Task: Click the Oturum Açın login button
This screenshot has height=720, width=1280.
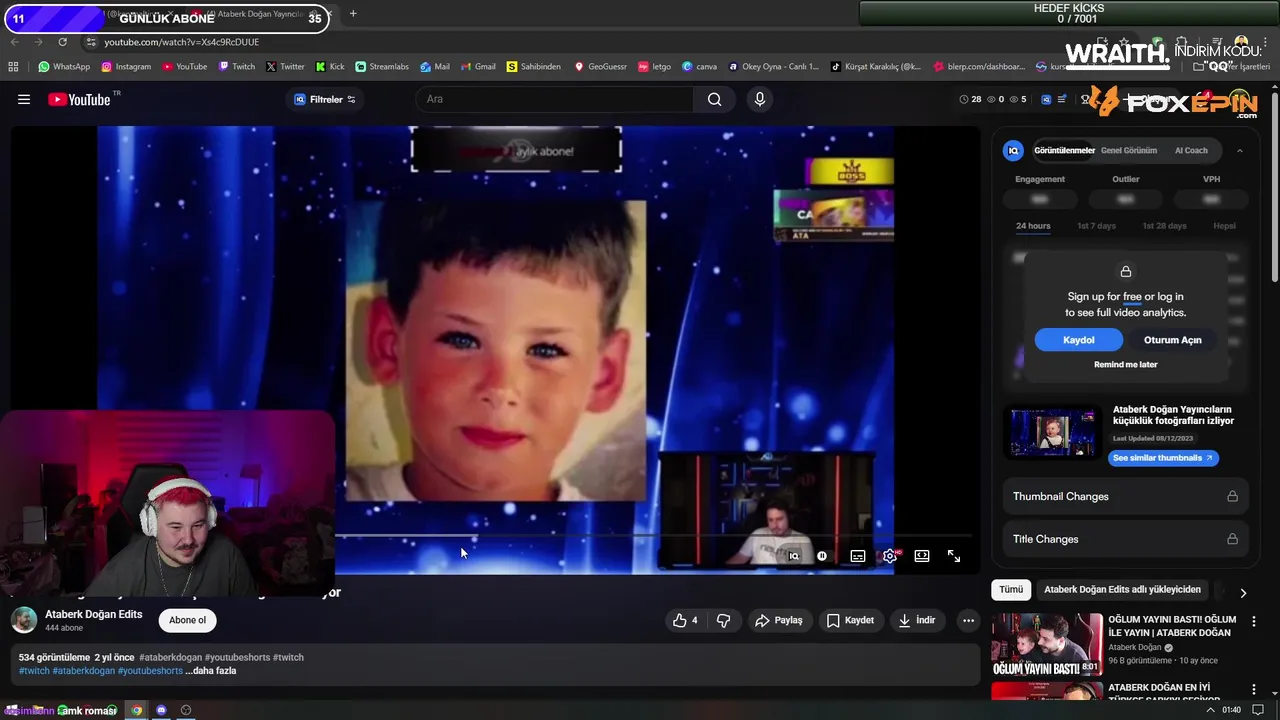Action: pos(1172,340)
